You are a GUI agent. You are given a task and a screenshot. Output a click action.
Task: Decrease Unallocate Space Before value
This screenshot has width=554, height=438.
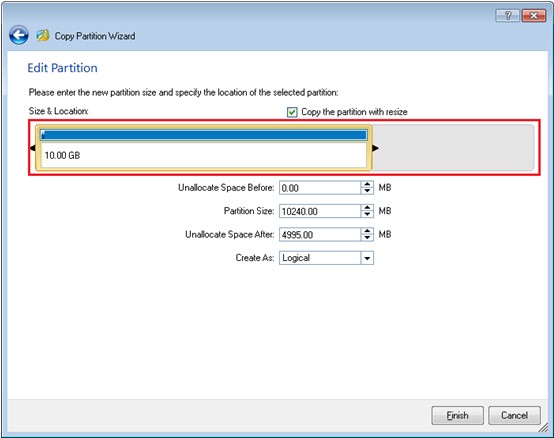[x=367, y=191]
